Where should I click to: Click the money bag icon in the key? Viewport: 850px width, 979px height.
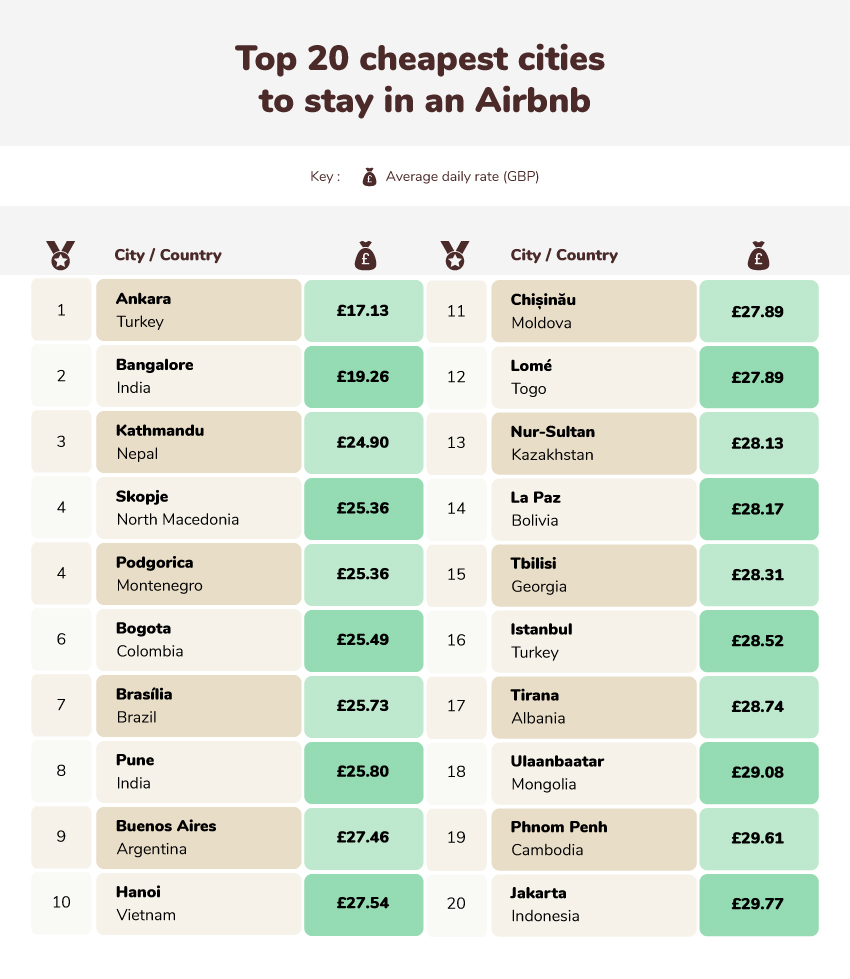point(369,177)
